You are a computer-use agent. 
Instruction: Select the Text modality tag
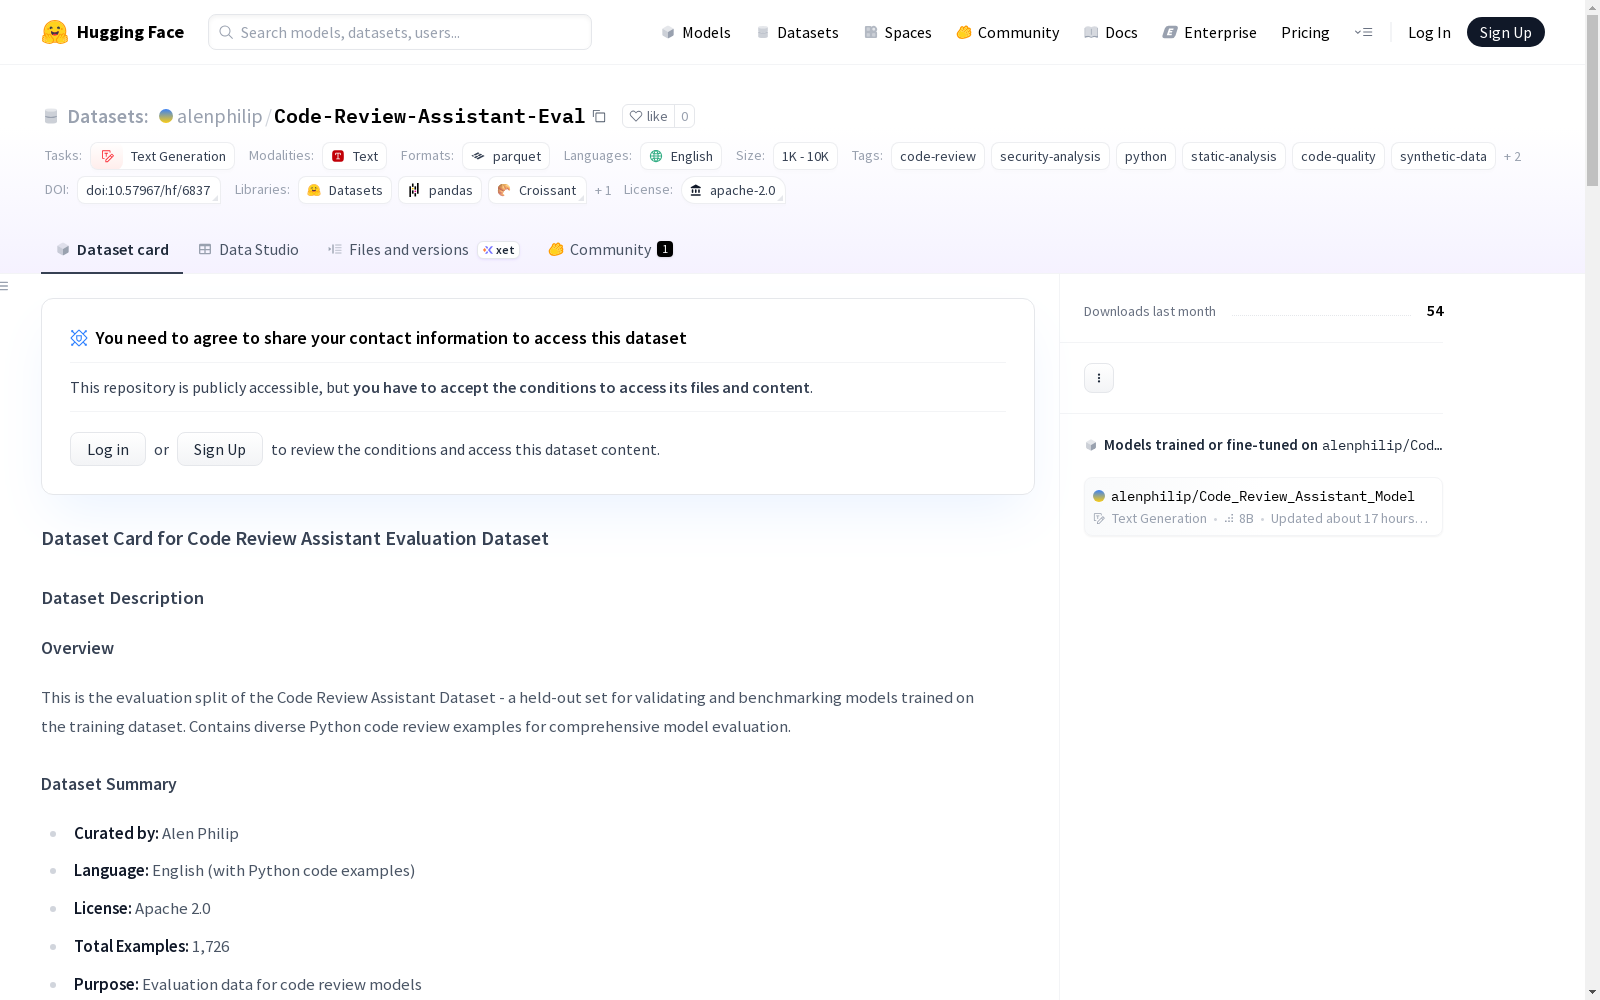tap(354, 156)
